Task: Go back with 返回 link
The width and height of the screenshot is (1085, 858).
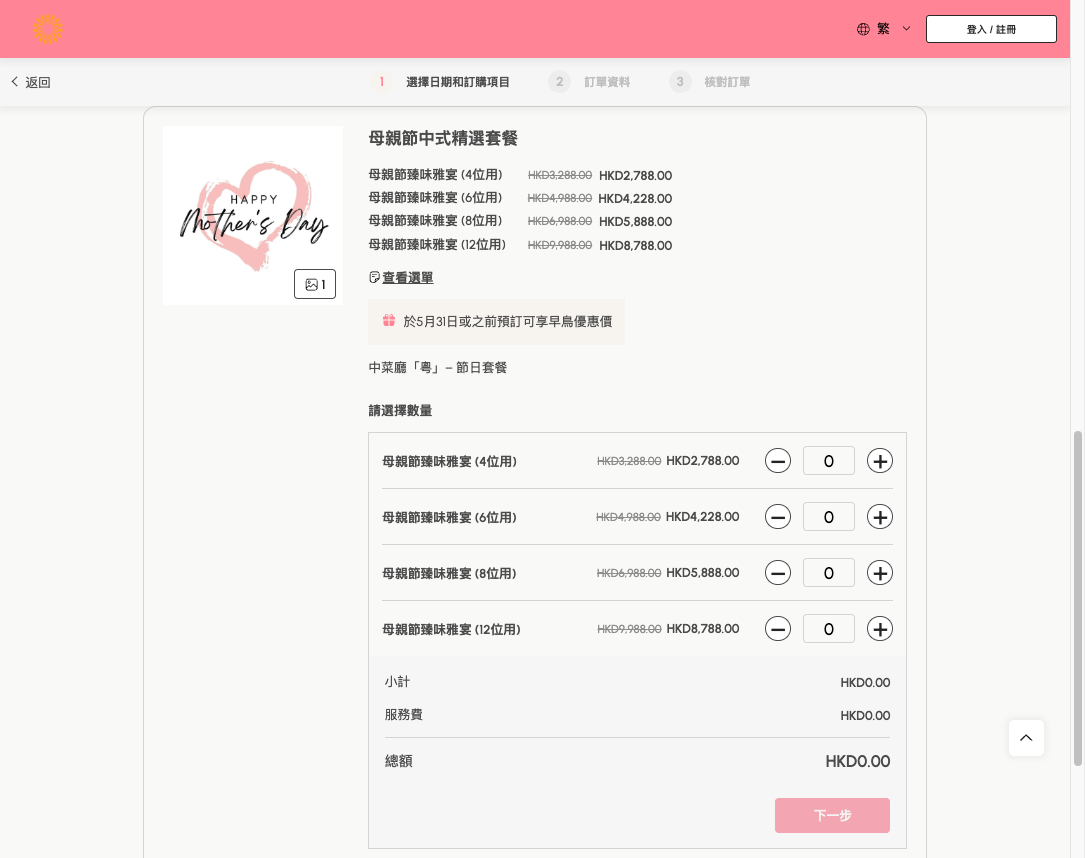Action: tap(30, 82)
